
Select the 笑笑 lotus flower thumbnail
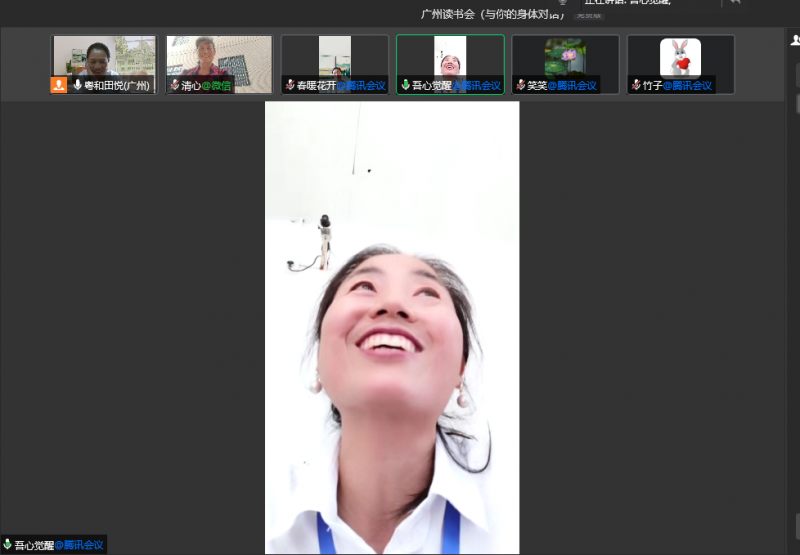(x=565, y=57)
